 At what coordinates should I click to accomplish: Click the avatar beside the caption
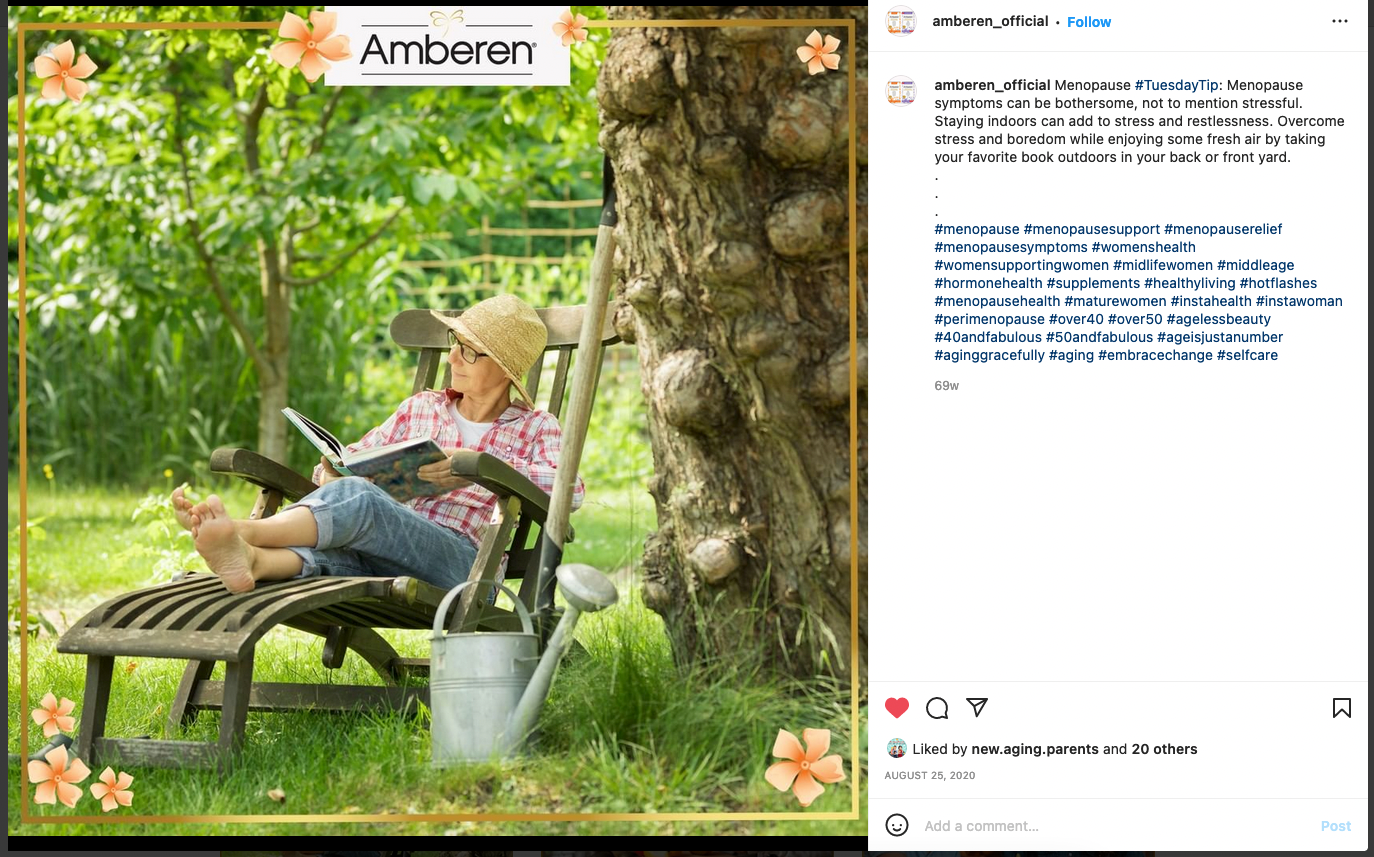pyautogui.click(x=901, y=91)
